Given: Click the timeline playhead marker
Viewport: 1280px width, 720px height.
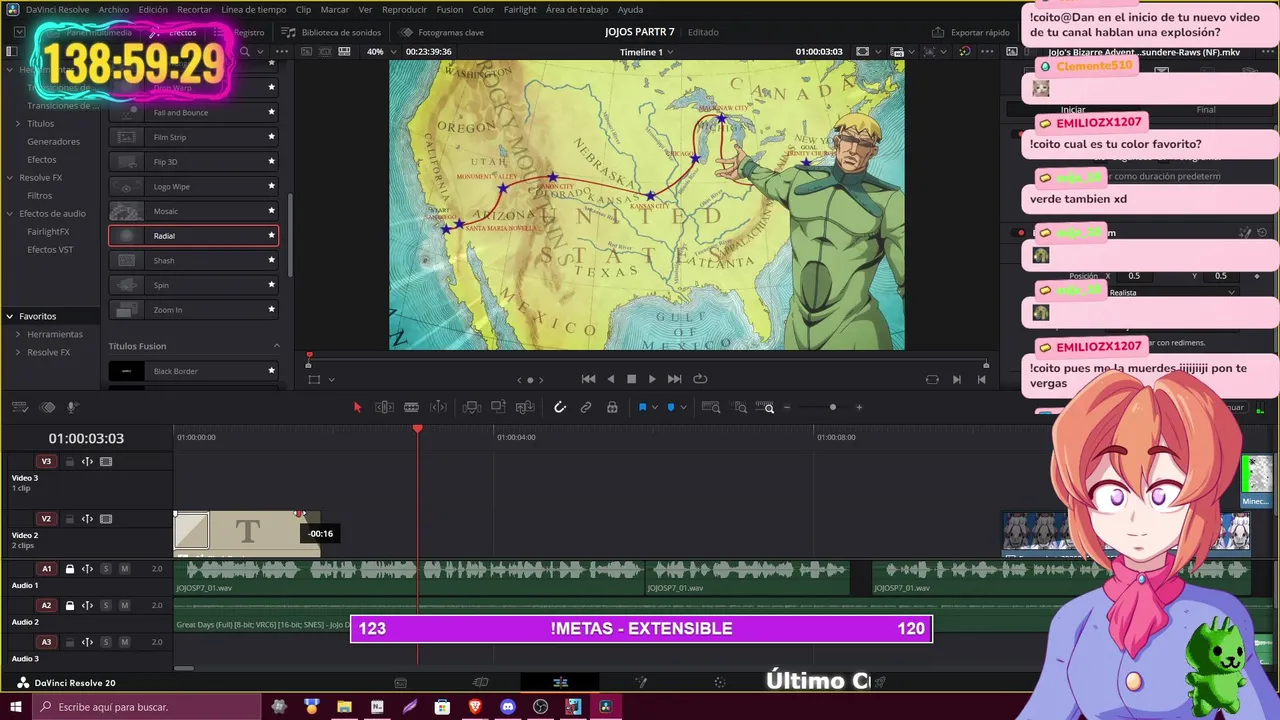Looking at the screenshot, I should click(x=418, y=429).
